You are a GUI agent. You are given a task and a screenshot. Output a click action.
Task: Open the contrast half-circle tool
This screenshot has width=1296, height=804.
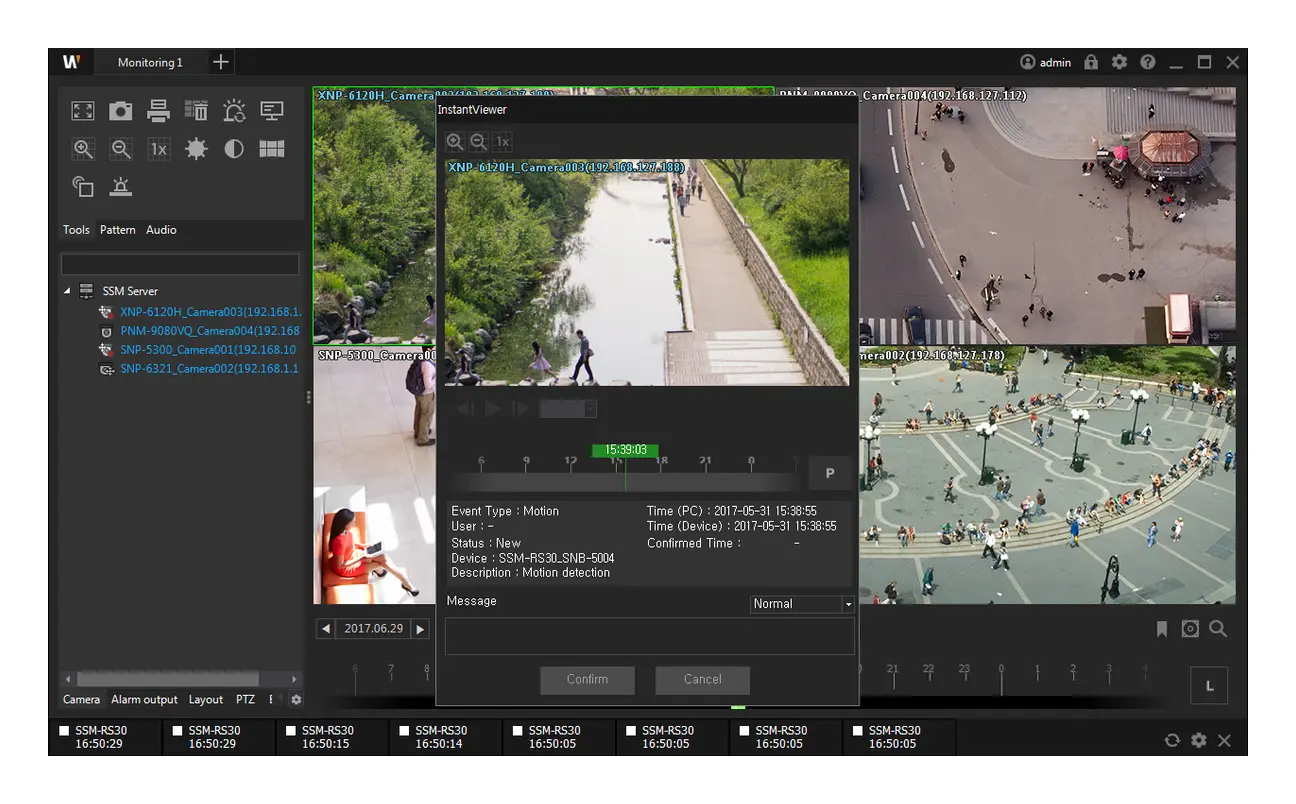coord(234,149)
